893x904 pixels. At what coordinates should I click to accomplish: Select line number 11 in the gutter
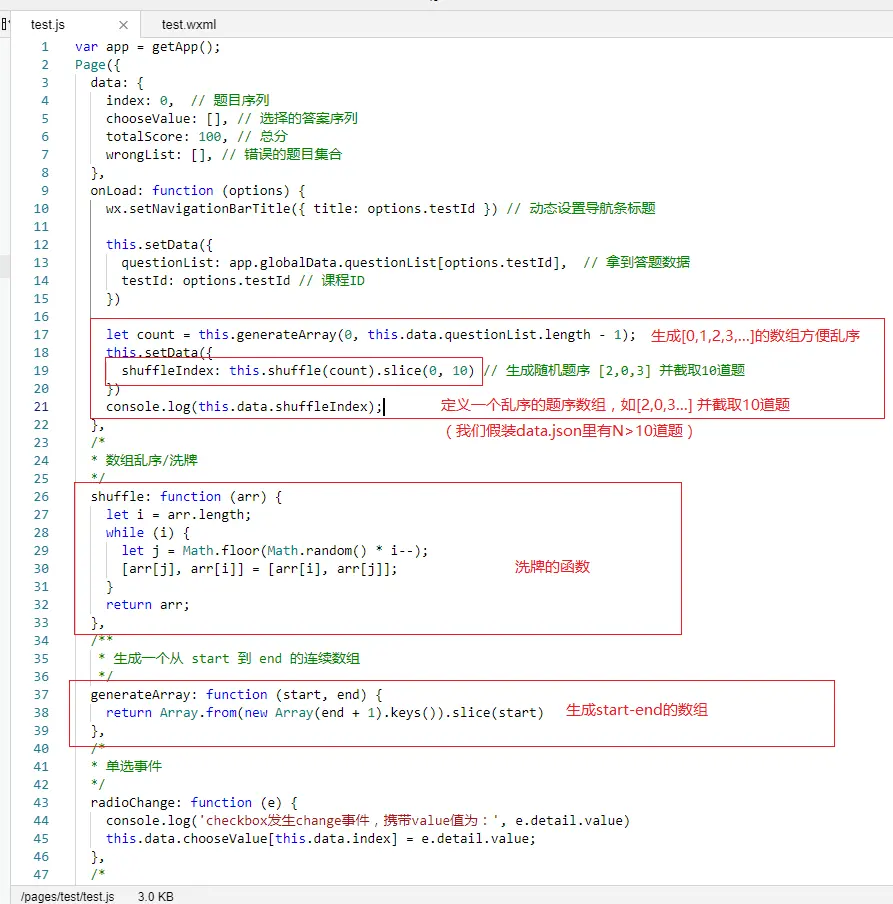[x=41, y=227]
